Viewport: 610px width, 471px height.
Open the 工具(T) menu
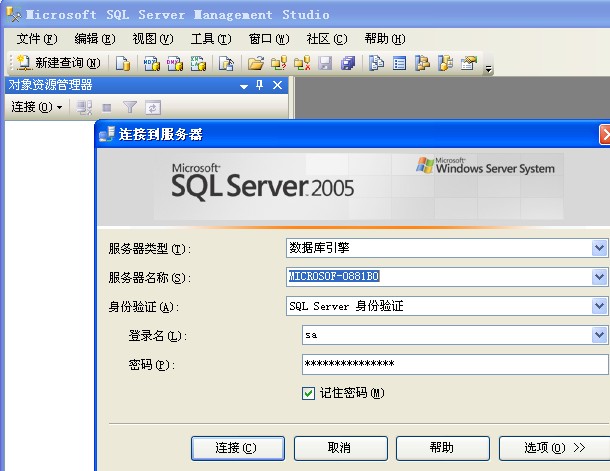coord(211,39)
